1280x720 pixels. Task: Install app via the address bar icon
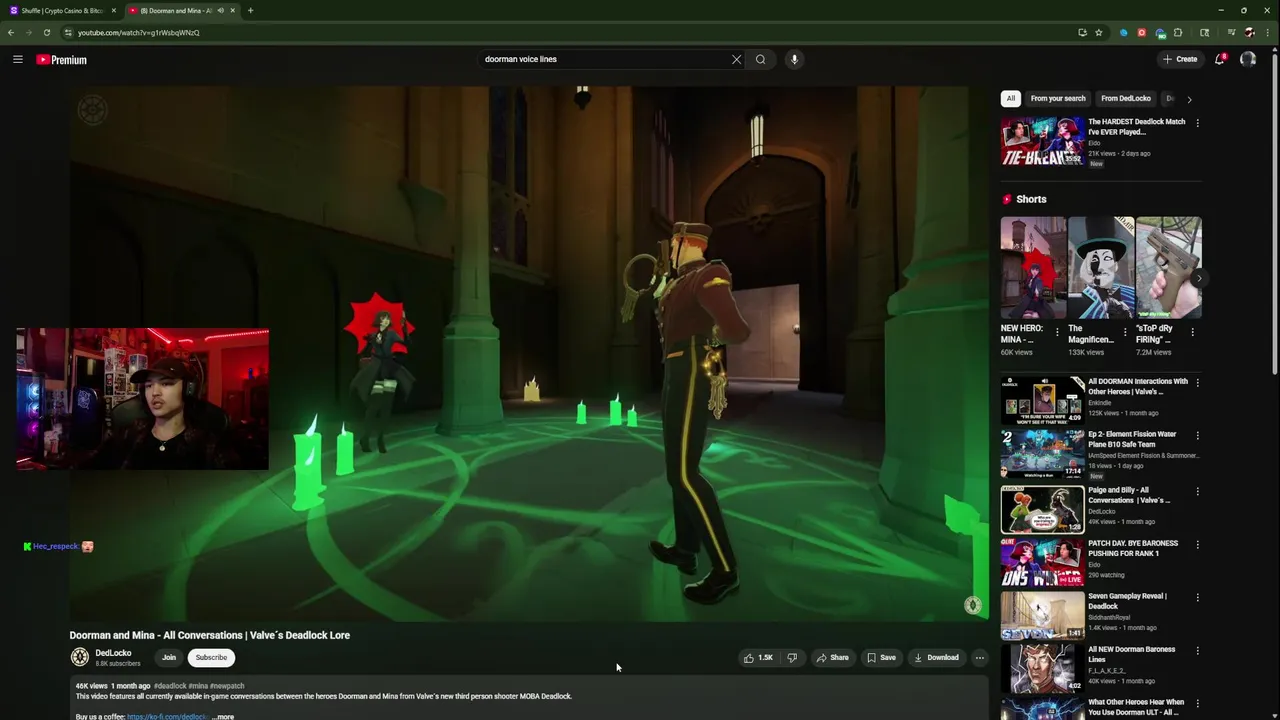click(1082, 32)
